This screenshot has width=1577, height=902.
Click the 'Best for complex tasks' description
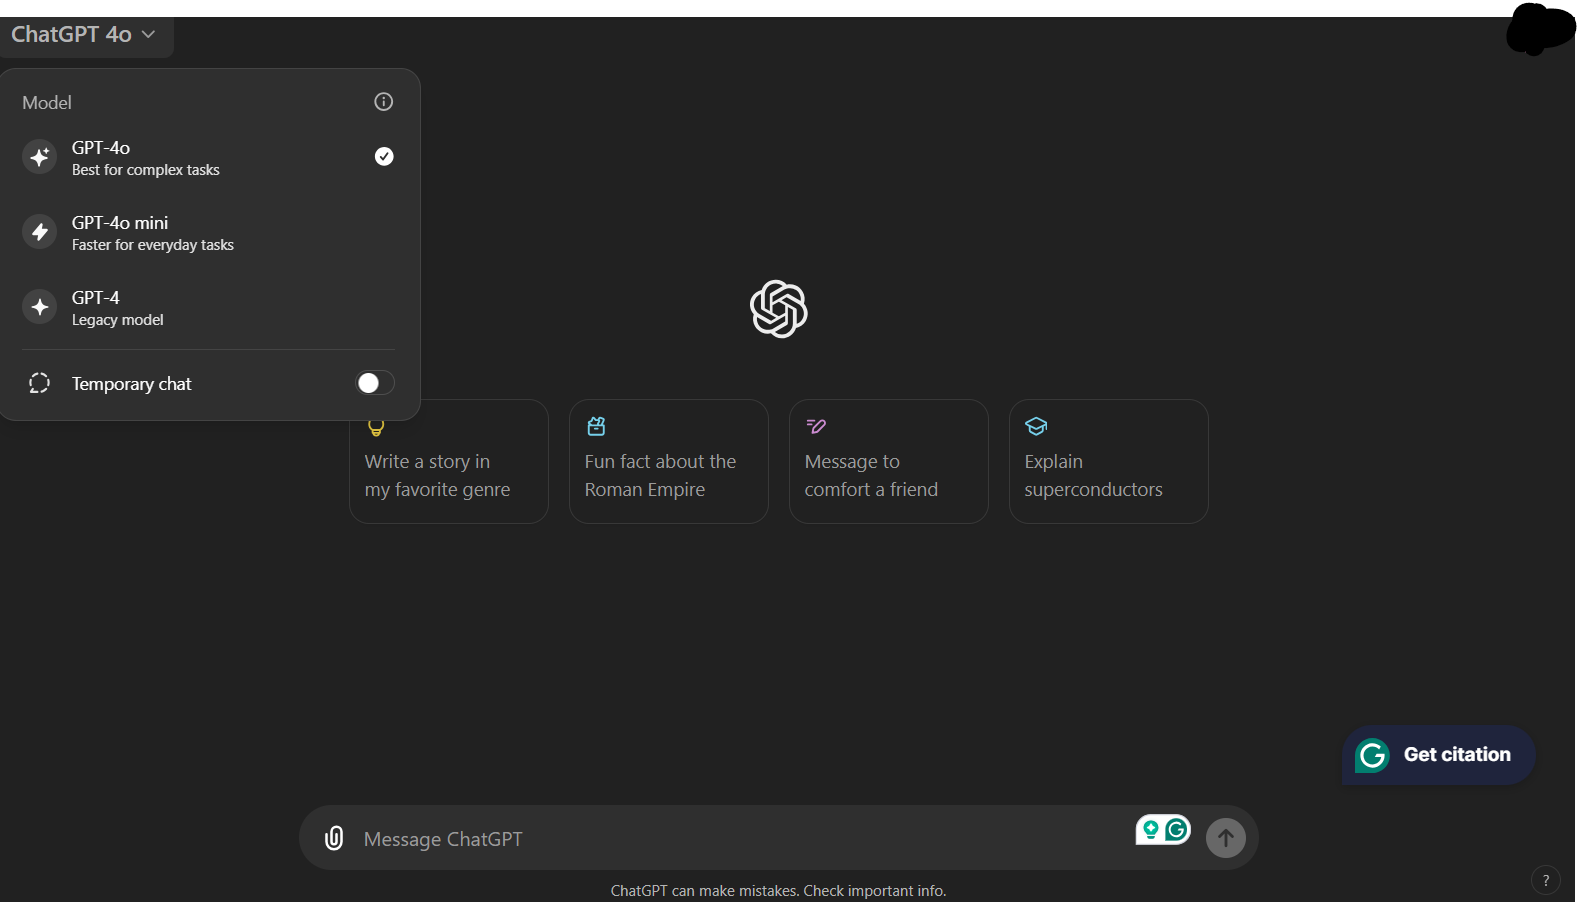(x=146, y=170)
